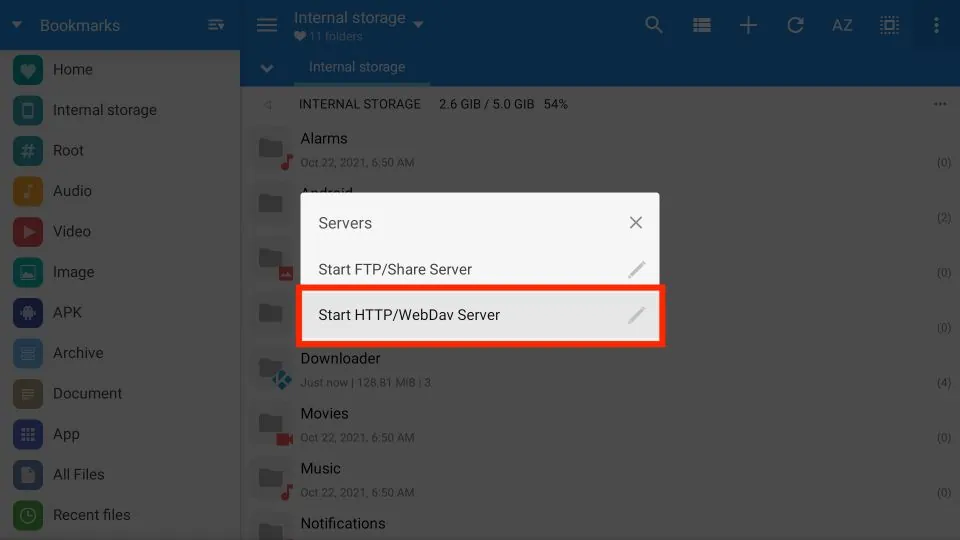960x540 pixels.
Task: Open Home bookmark icon
Action: click(x=28, y=70)
